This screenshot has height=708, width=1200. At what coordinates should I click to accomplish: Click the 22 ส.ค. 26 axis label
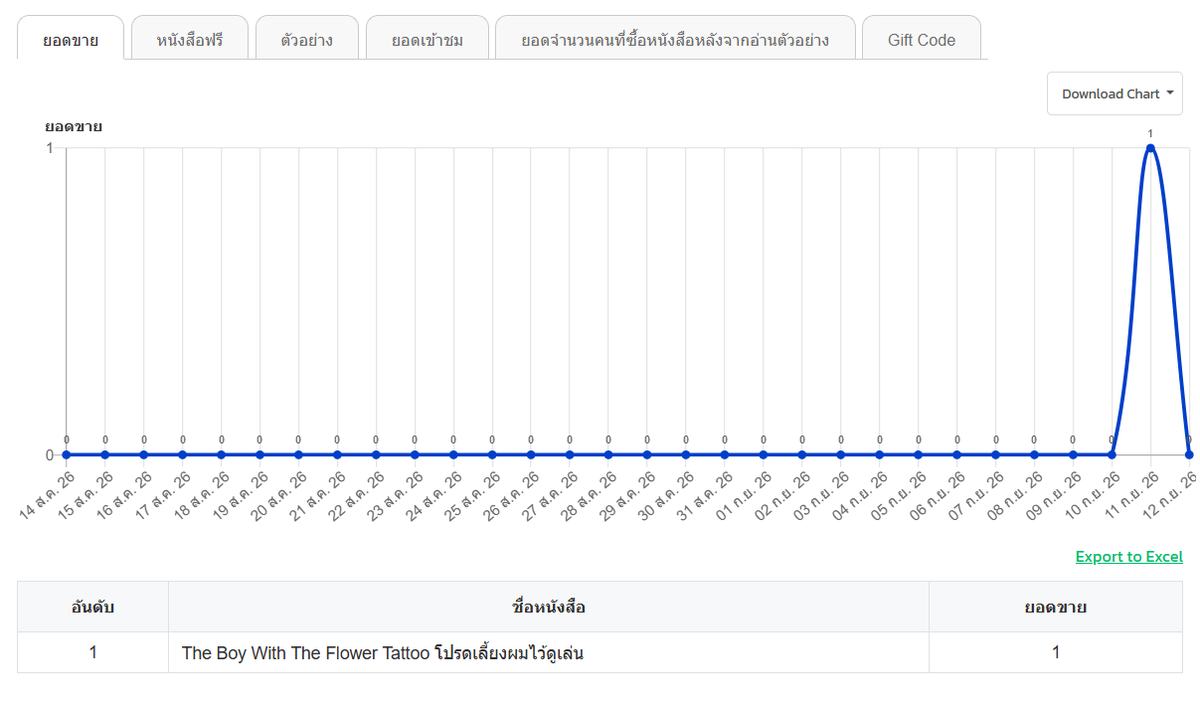coord(359,495)
